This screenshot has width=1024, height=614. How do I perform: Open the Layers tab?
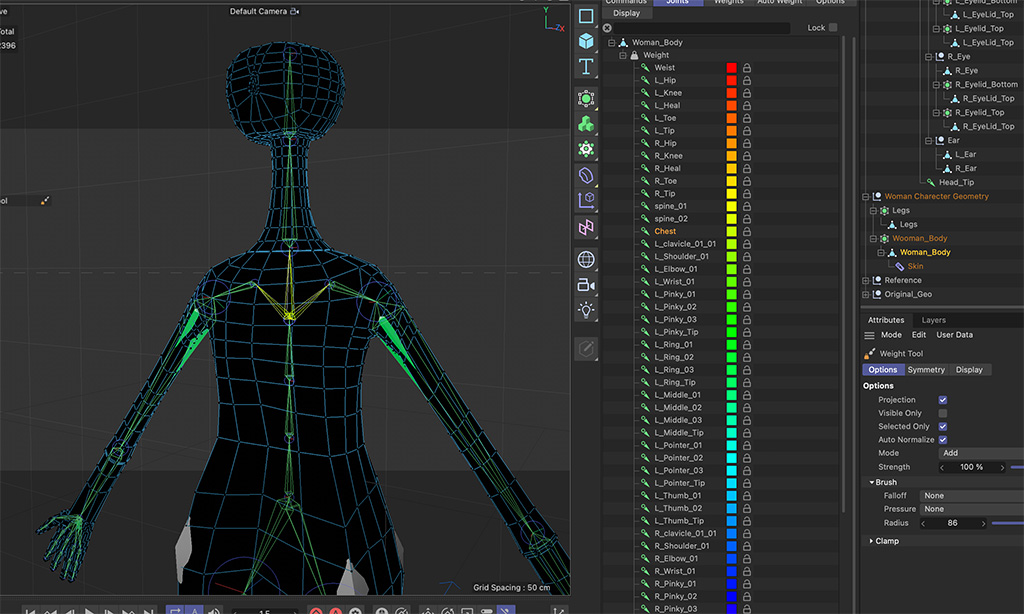933,320
